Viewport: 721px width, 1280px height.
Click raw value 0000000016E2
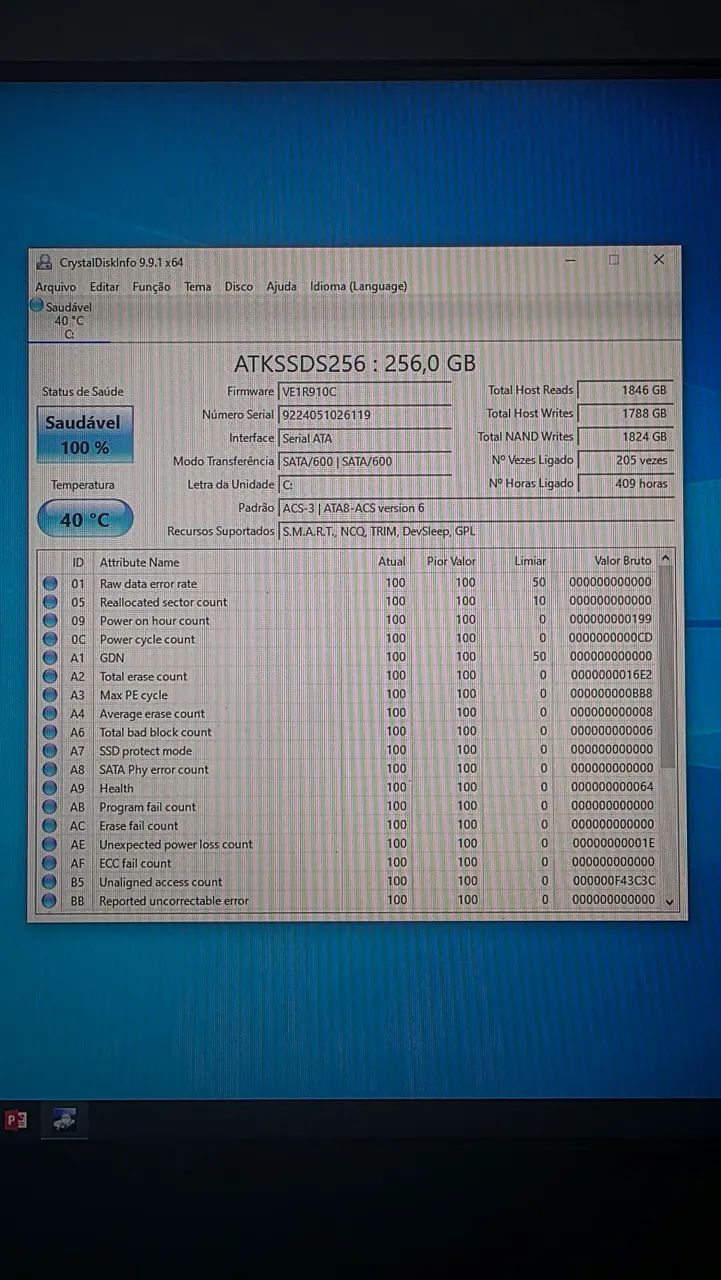click(610, 676)
